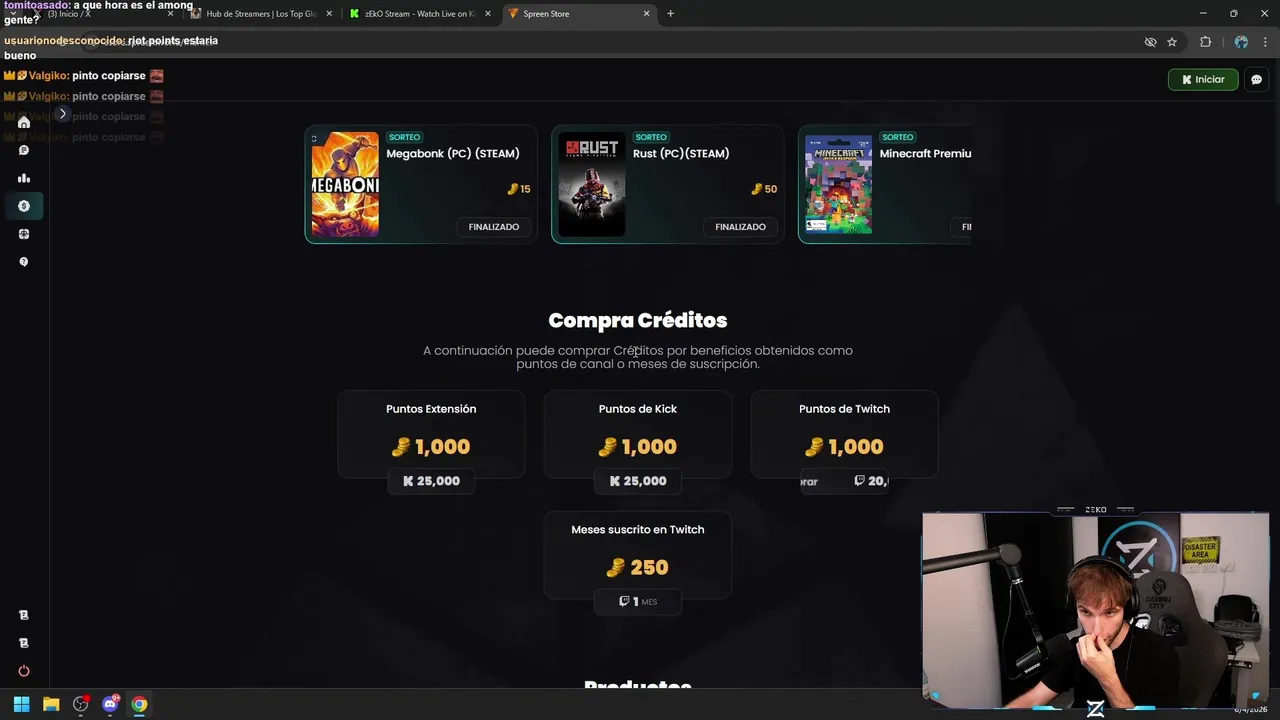Screen dimensions: 1280x720
Task: Buy Puntos Extensión for 25,000
Action: pyautogui.click(x=431, y=481)
